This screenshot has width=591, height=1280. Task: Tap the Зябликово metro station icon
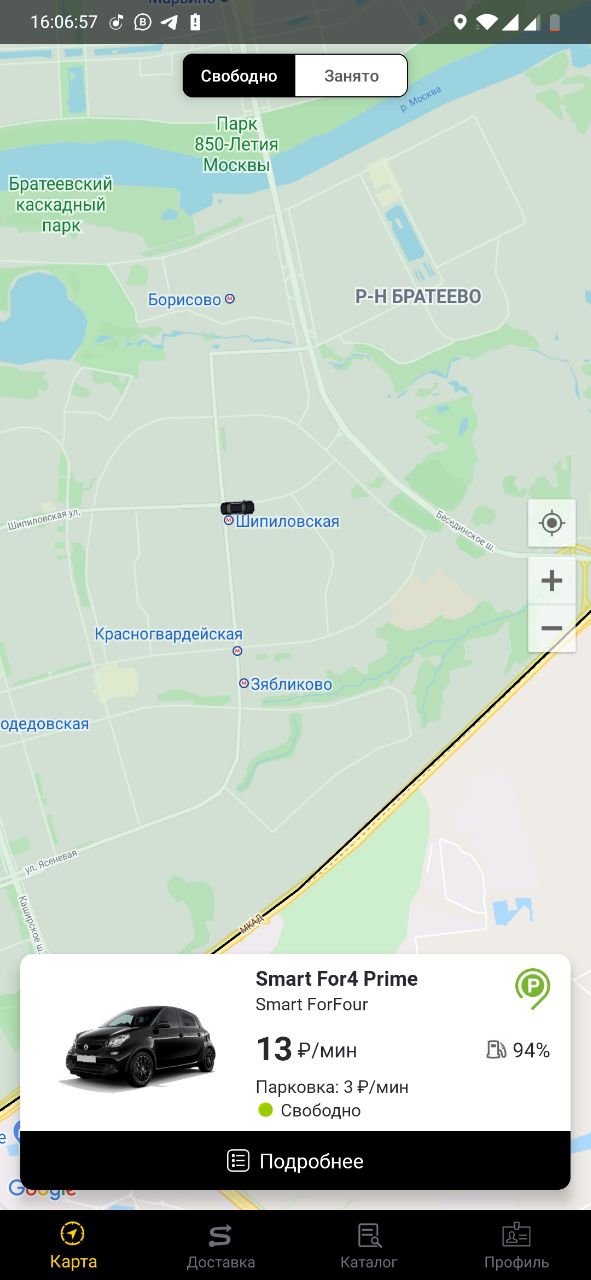click(243, 683)
